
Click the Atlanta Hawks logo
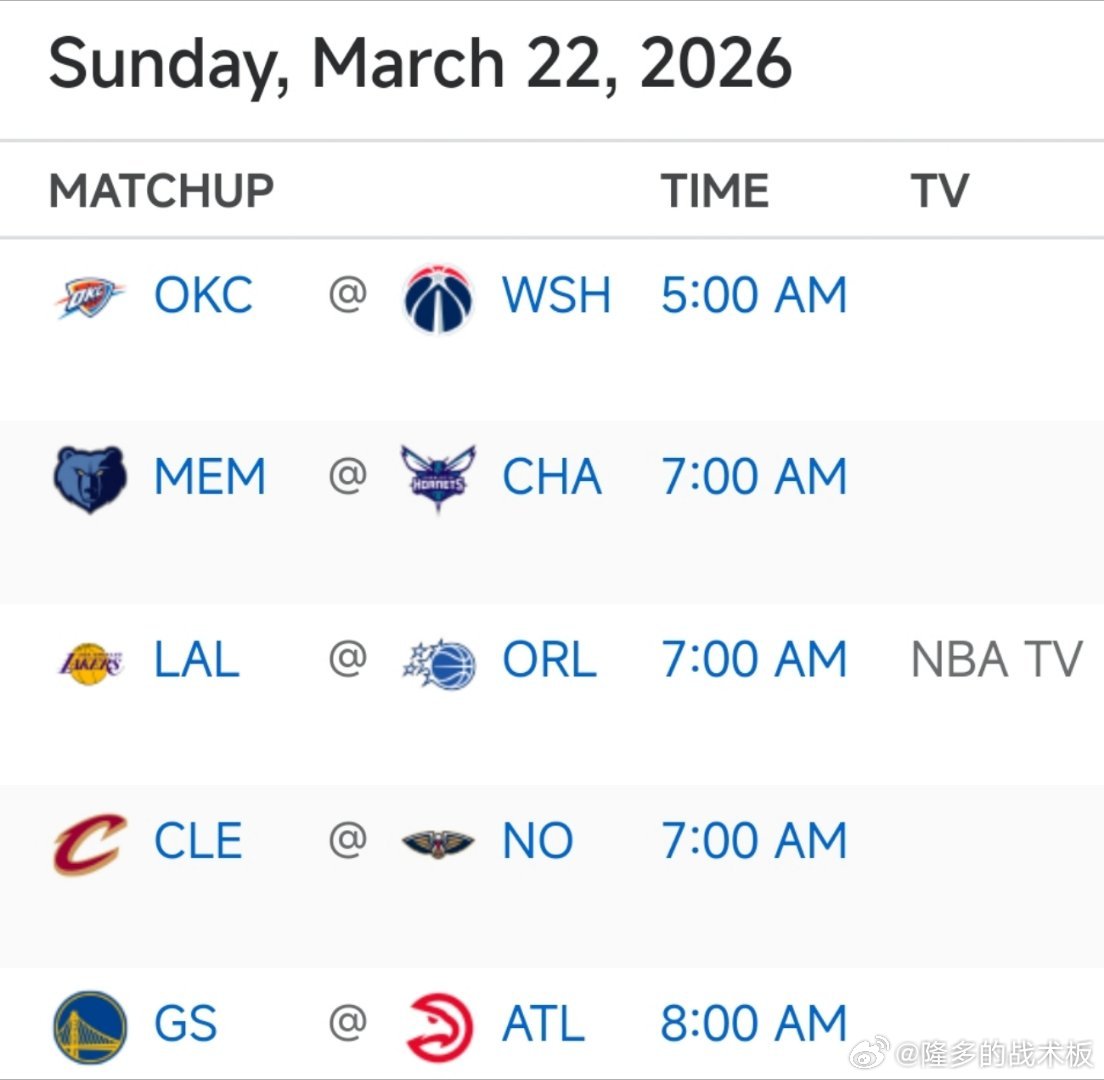[438, 1026]
